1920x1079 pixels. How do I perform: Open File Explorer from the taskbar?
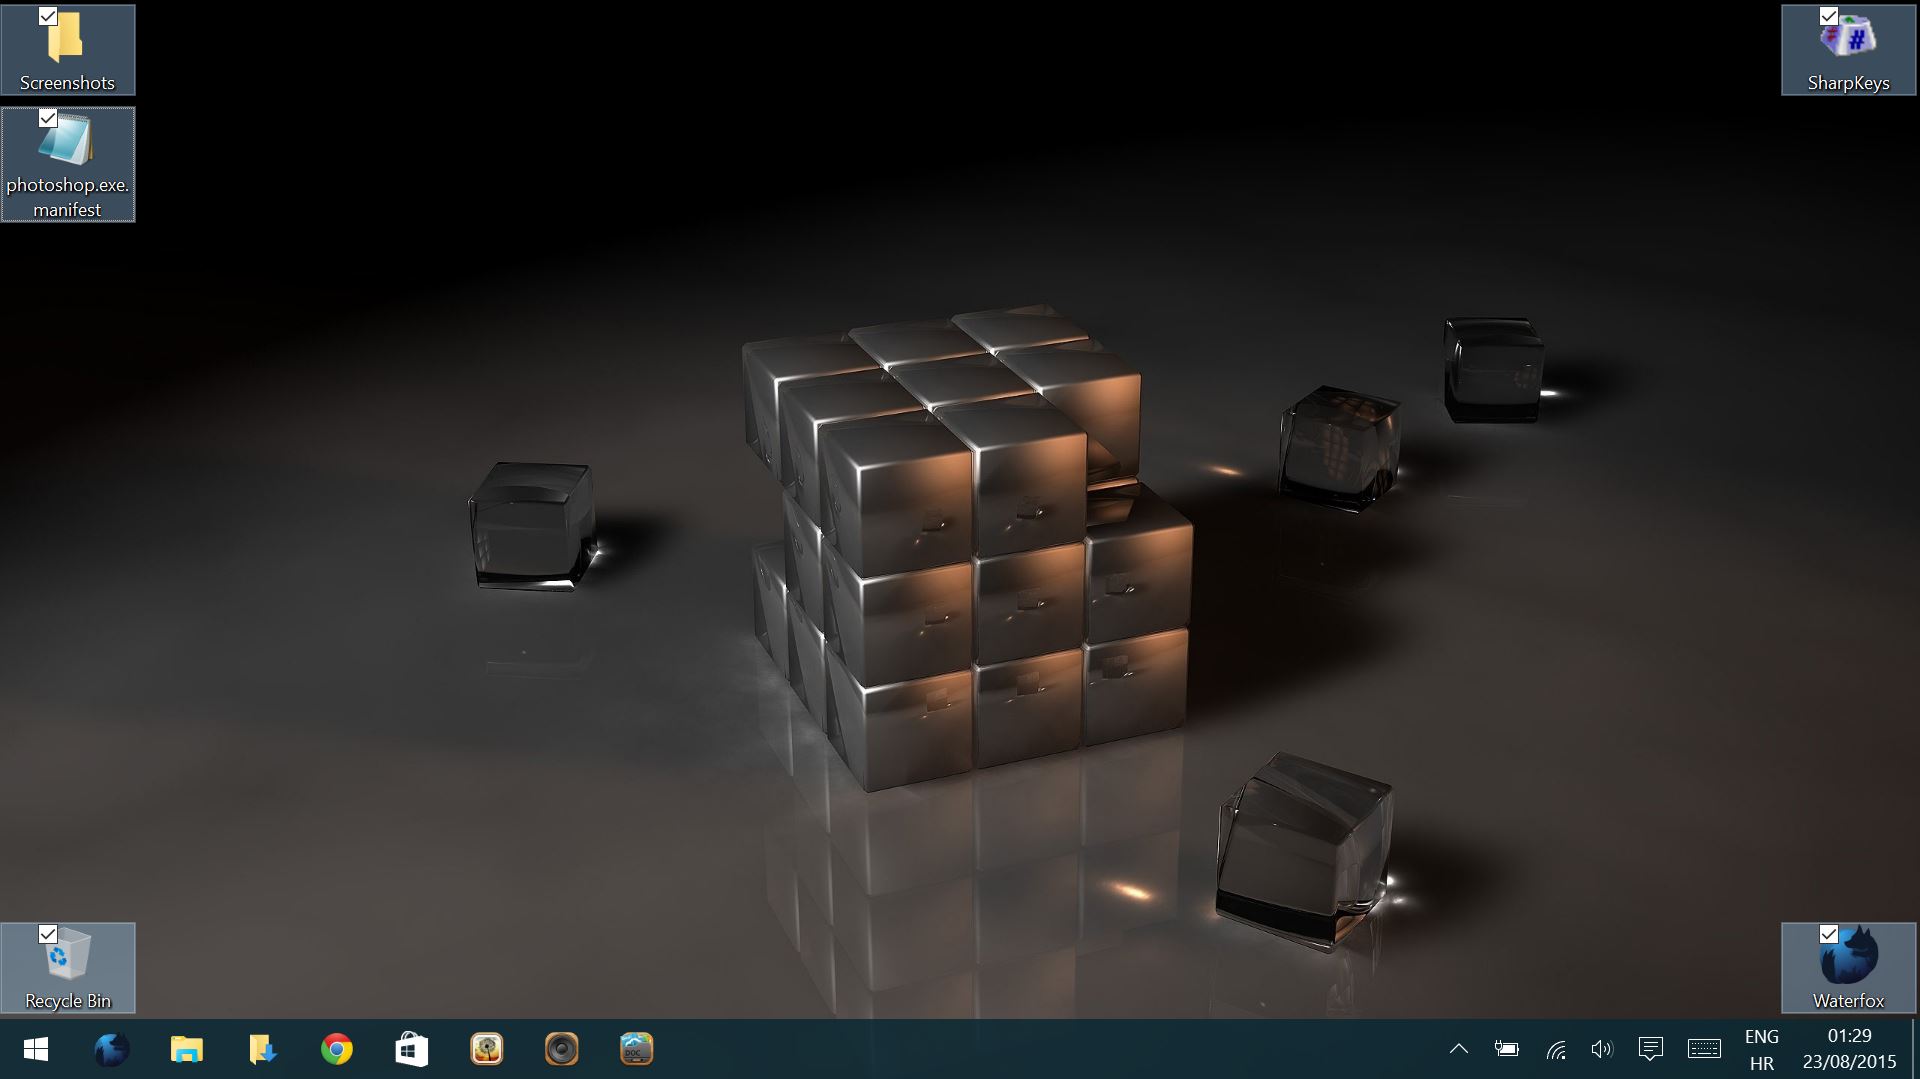tap(186, 1049)
